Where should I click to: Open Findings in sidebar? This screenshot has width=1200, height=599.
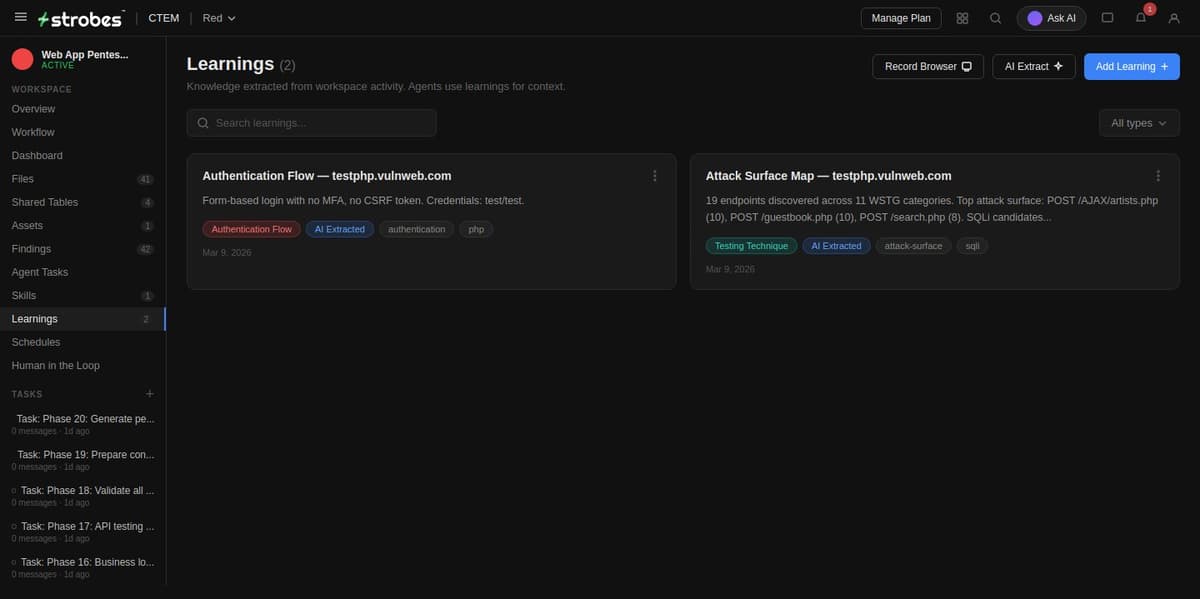click(83, 249)
